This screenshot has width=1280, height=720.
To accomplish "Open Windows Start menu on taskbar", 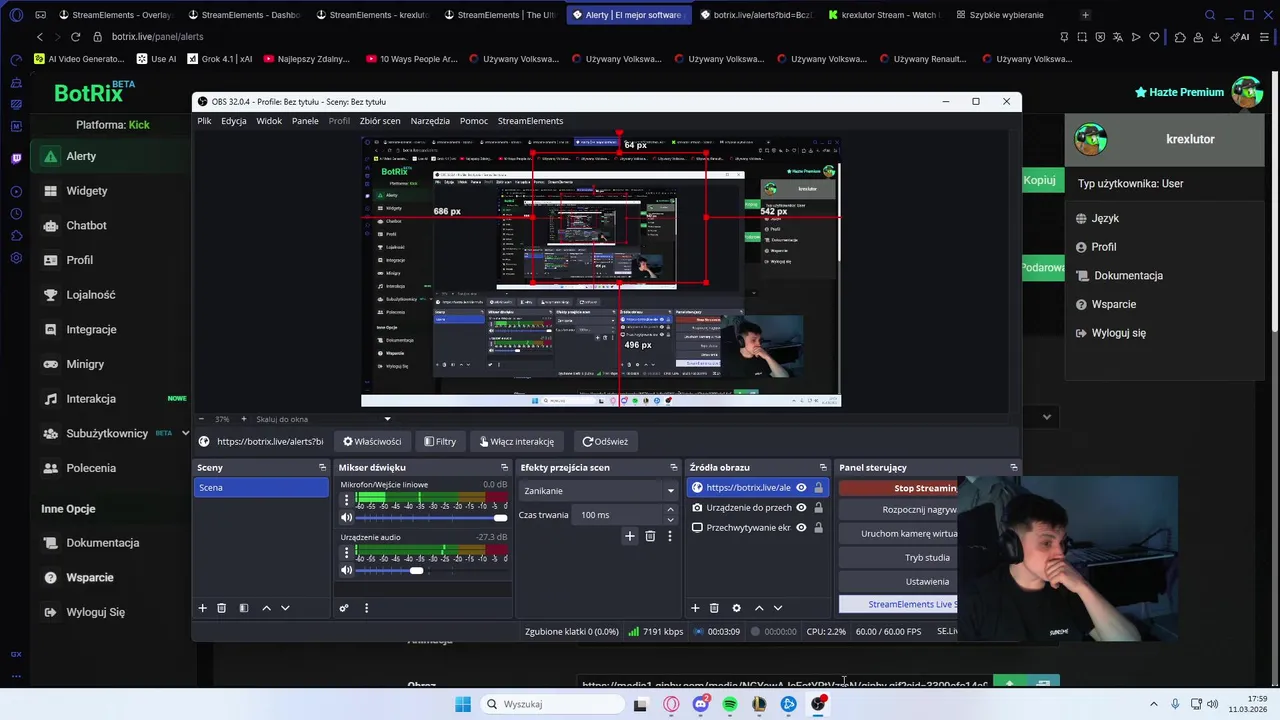I will (x=462, y=704).
